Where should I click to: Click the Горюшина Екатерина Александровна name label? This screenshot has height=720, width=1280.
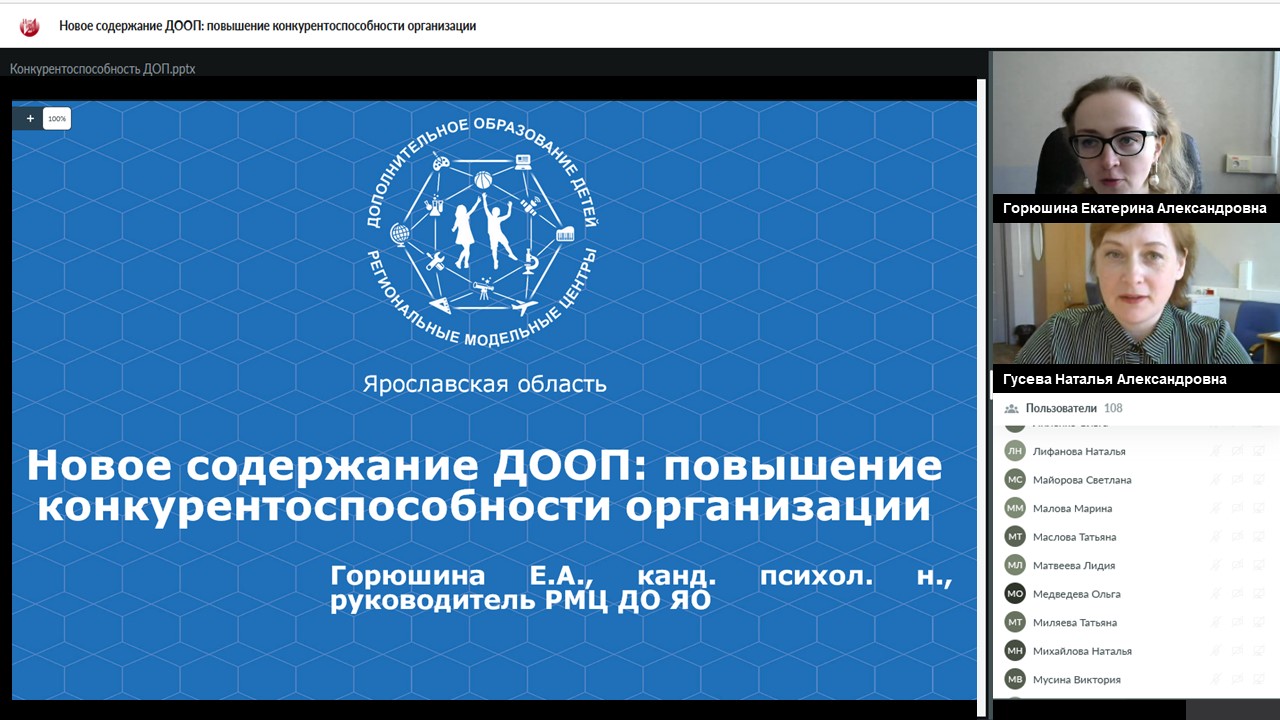[x=1135, y=208]
